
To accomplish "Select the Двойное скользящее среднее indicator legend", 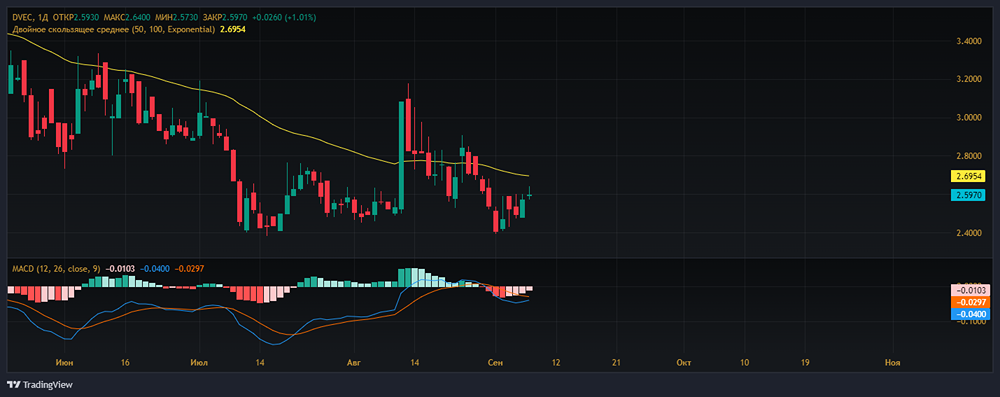I will (114, 29).
